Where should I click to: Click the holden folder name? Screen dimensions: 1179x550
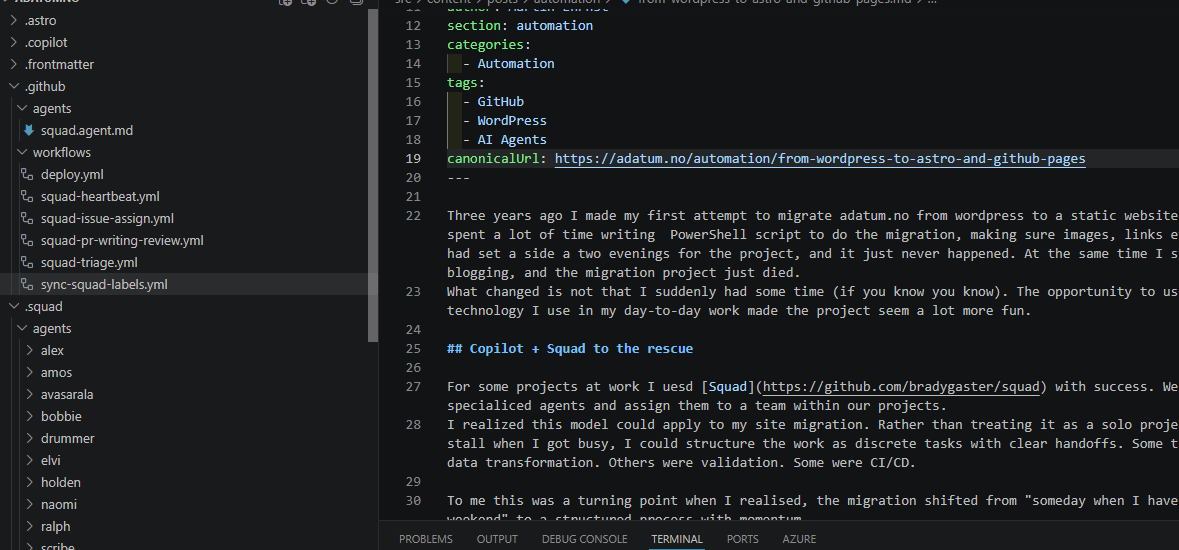(61, 482)
